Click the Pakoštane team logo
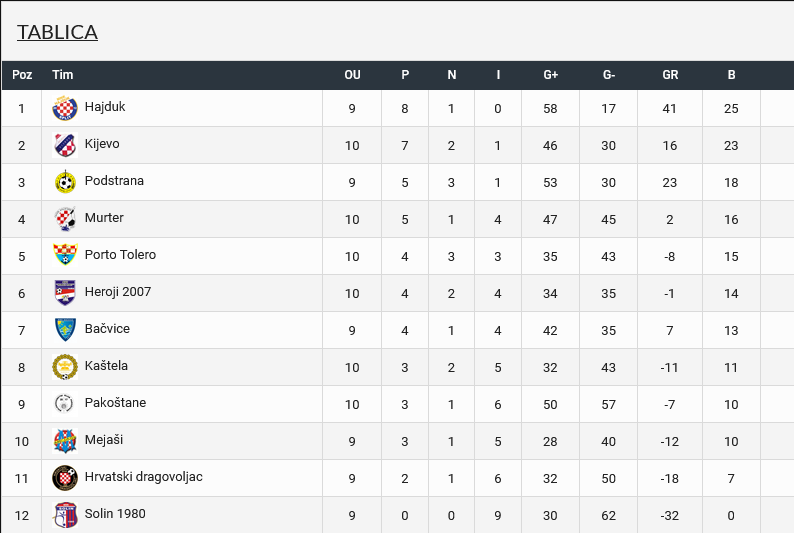 click(x=65, y=404)
